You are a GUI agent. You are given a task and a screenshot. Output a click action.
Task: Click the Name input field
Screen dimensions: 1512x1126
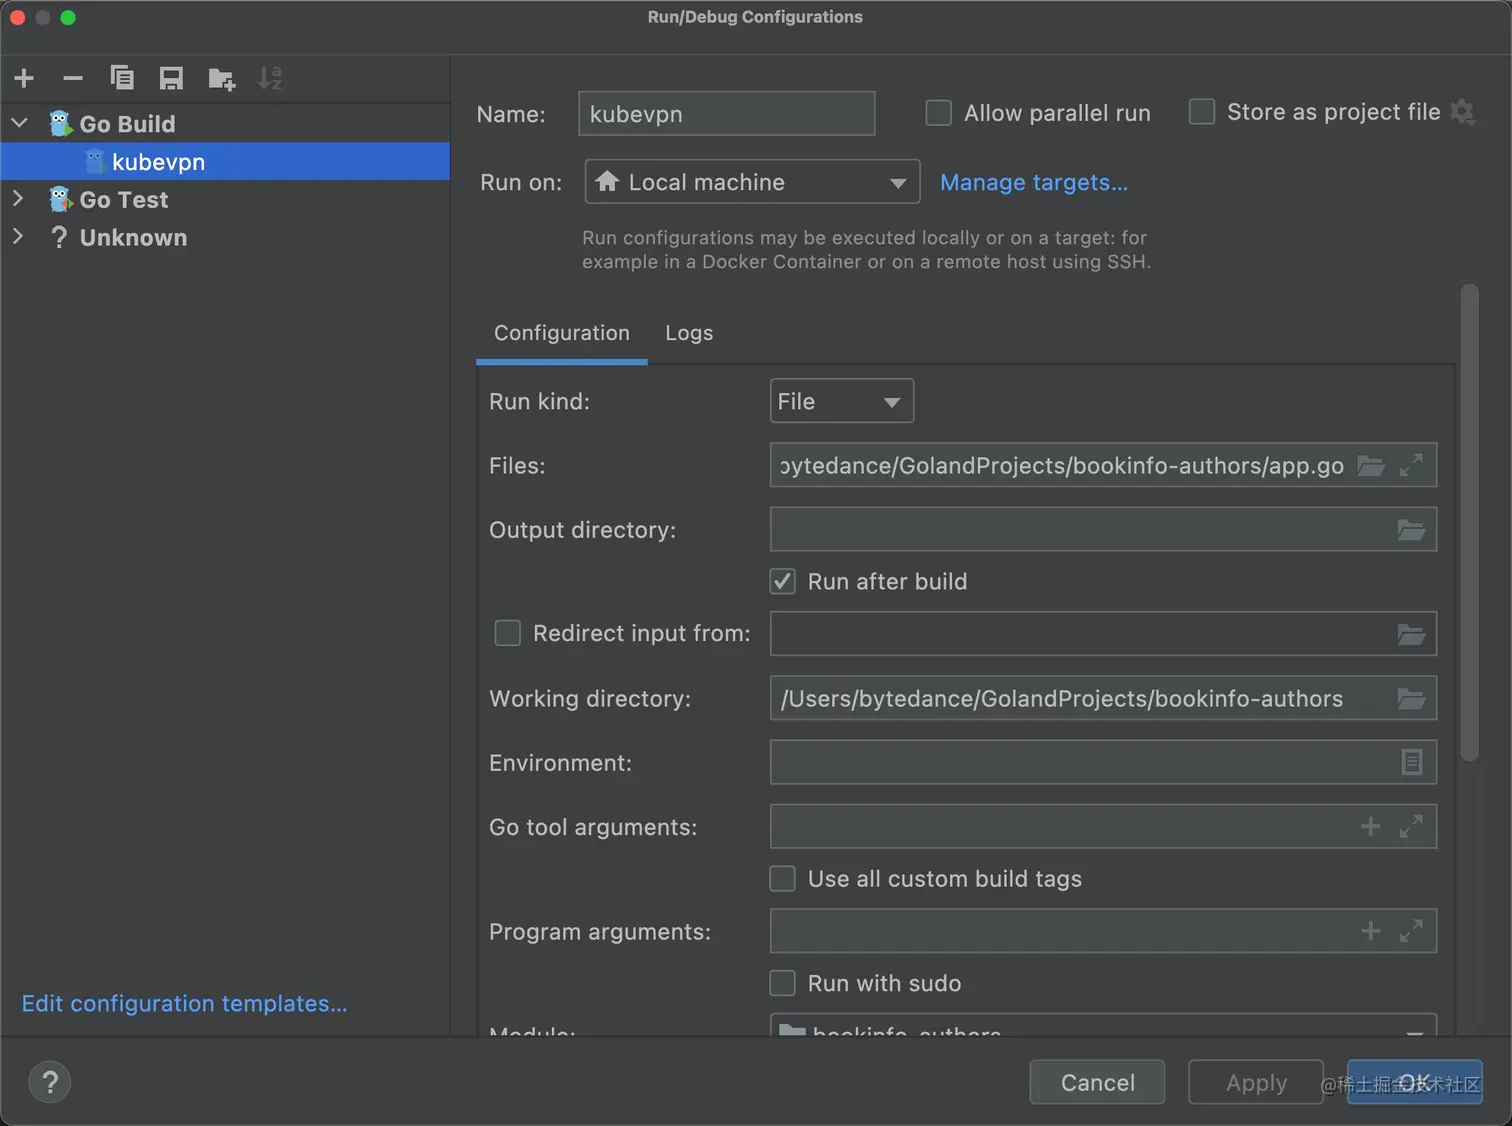click(x=726, y=114)
